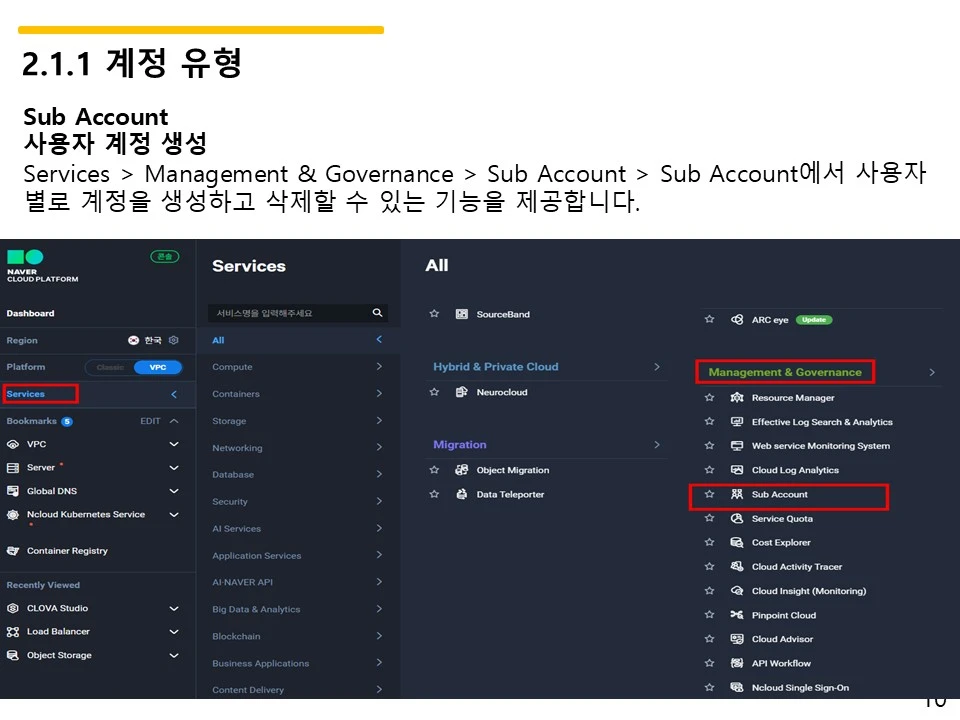Toggle the star next to SourceBand

tap(434, 313)
